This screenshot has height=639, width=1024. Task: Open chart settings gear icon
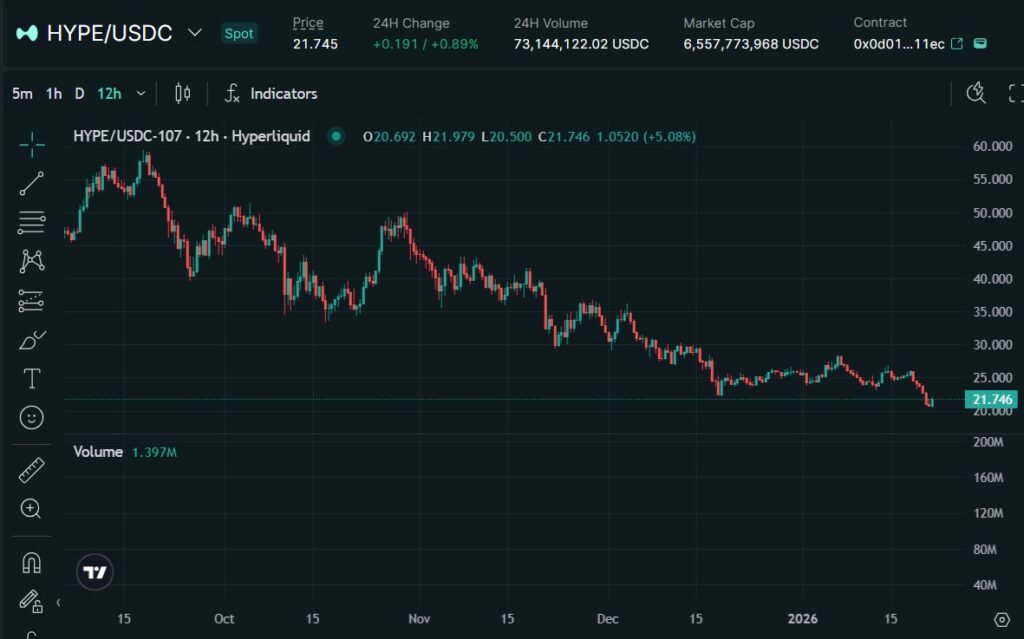click(1001, 619)
